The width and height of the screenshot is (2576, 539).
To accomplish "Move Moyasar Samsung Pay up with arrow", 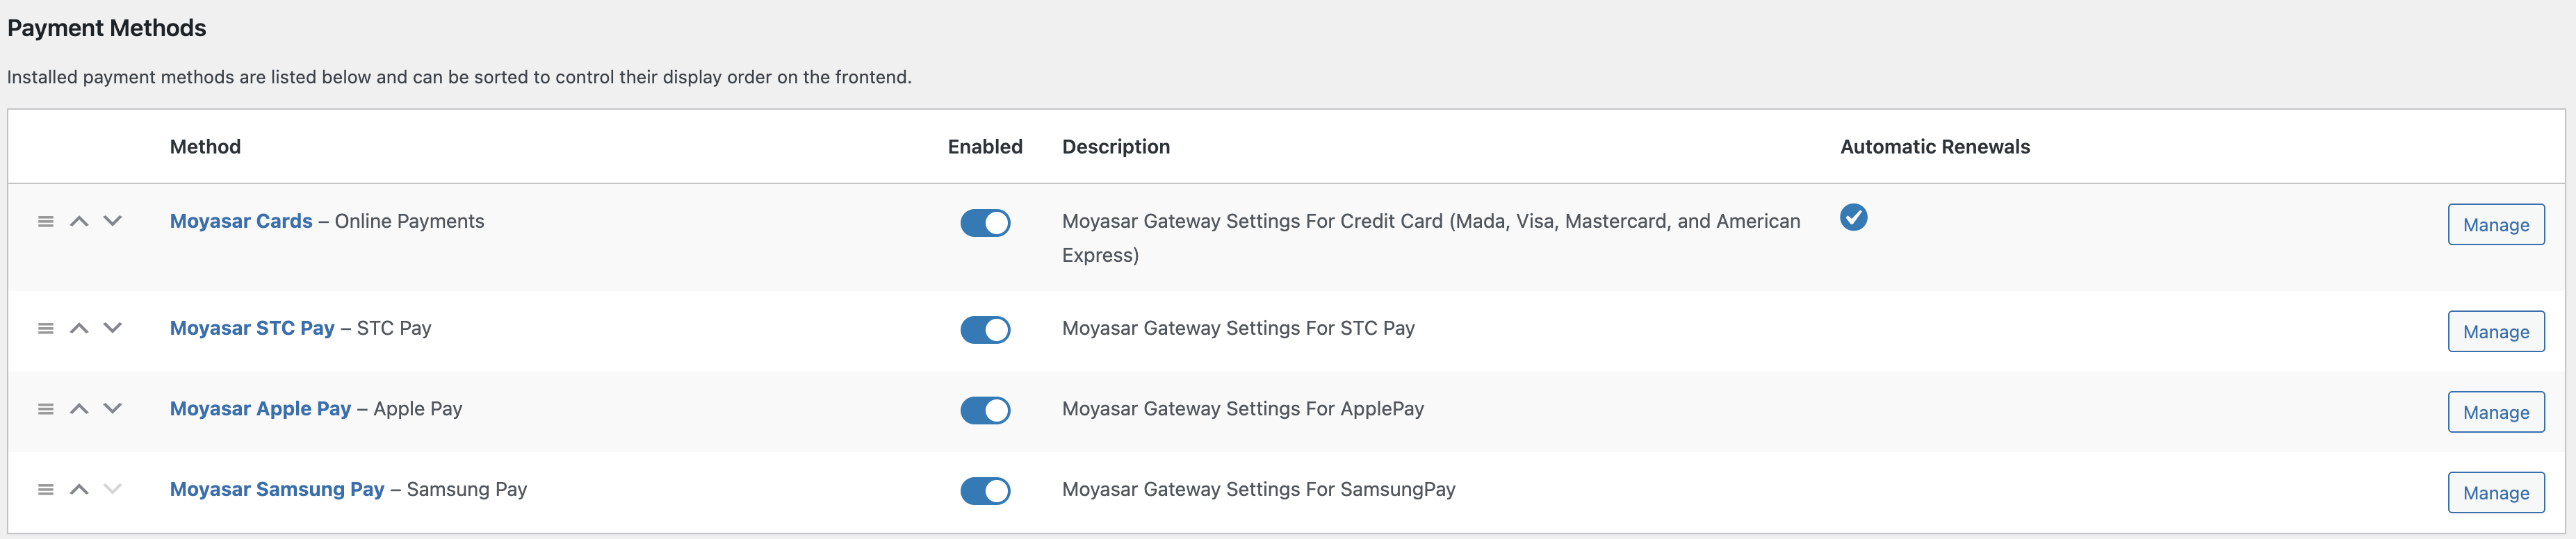I will 79,489.
